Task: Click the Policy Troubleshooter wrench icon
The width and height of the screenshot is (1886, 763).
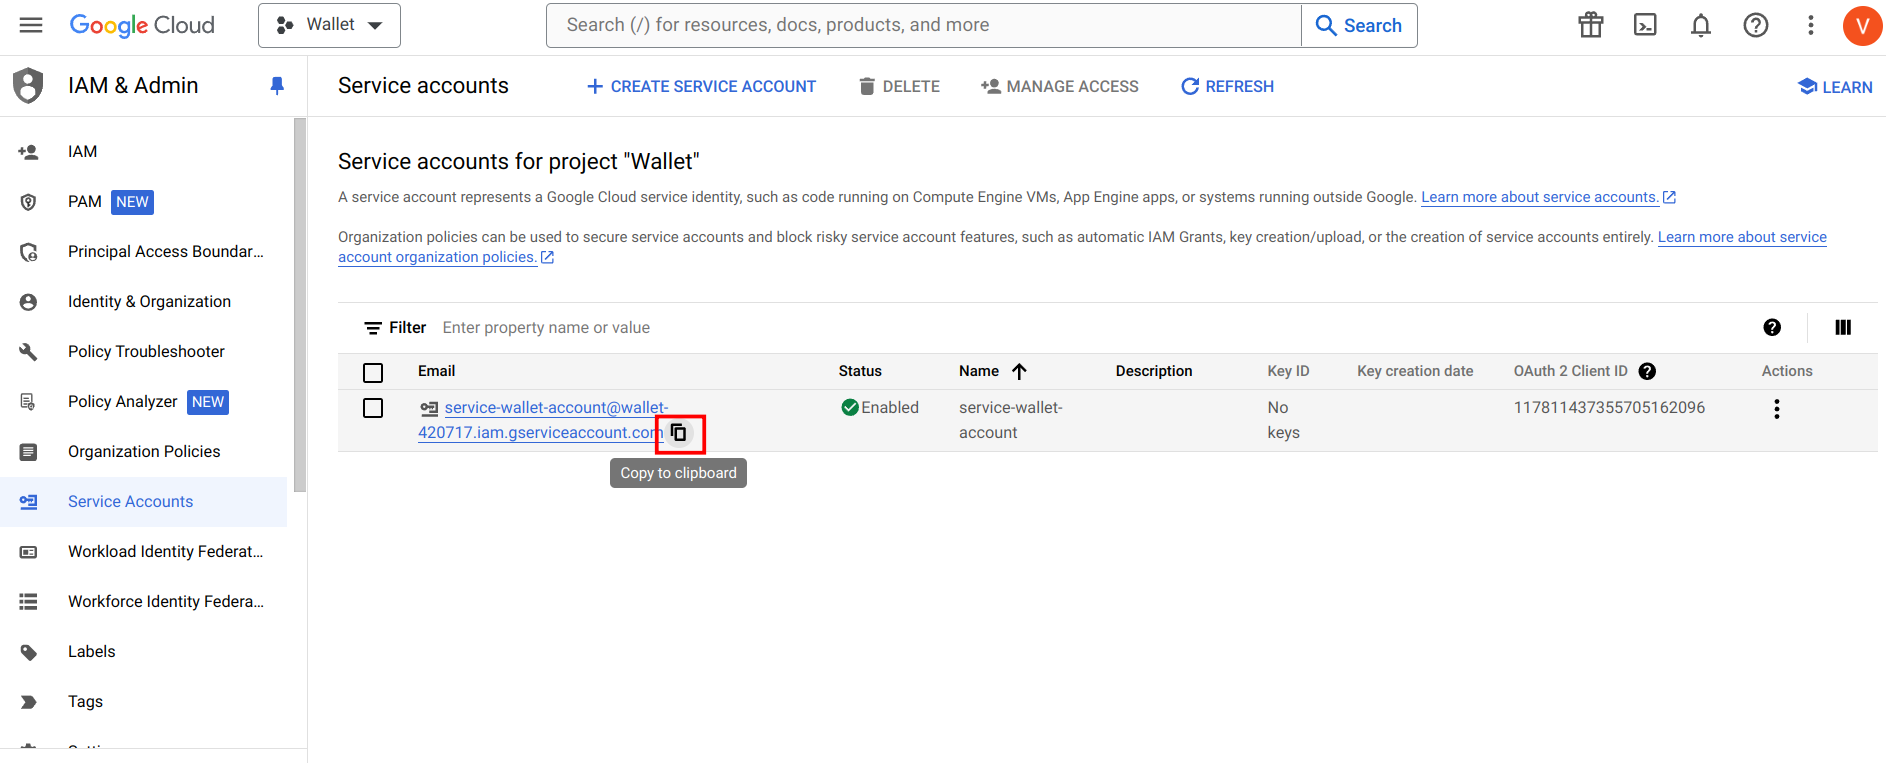Action: click(28, 352)
